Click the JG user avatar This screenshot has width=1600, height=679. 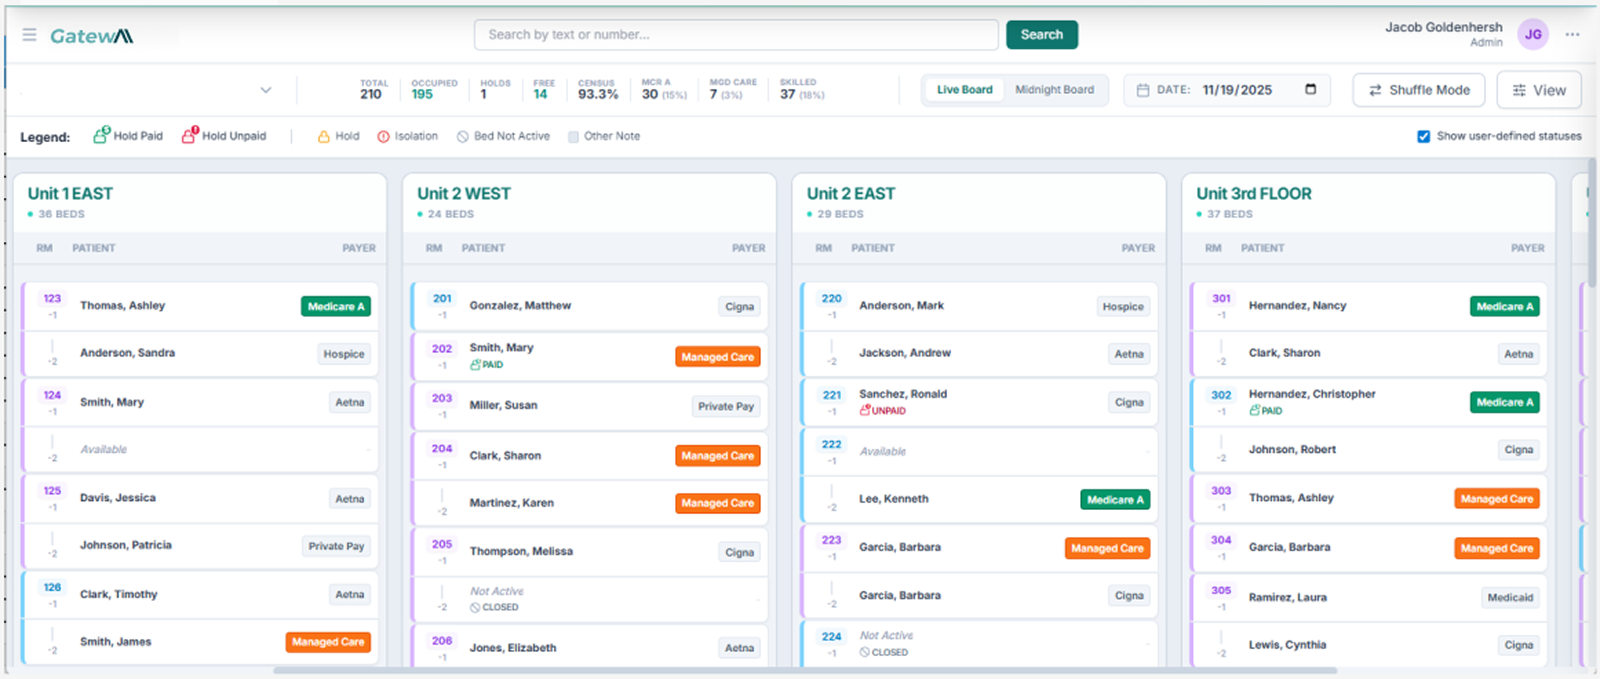[x=1532, y=34]
